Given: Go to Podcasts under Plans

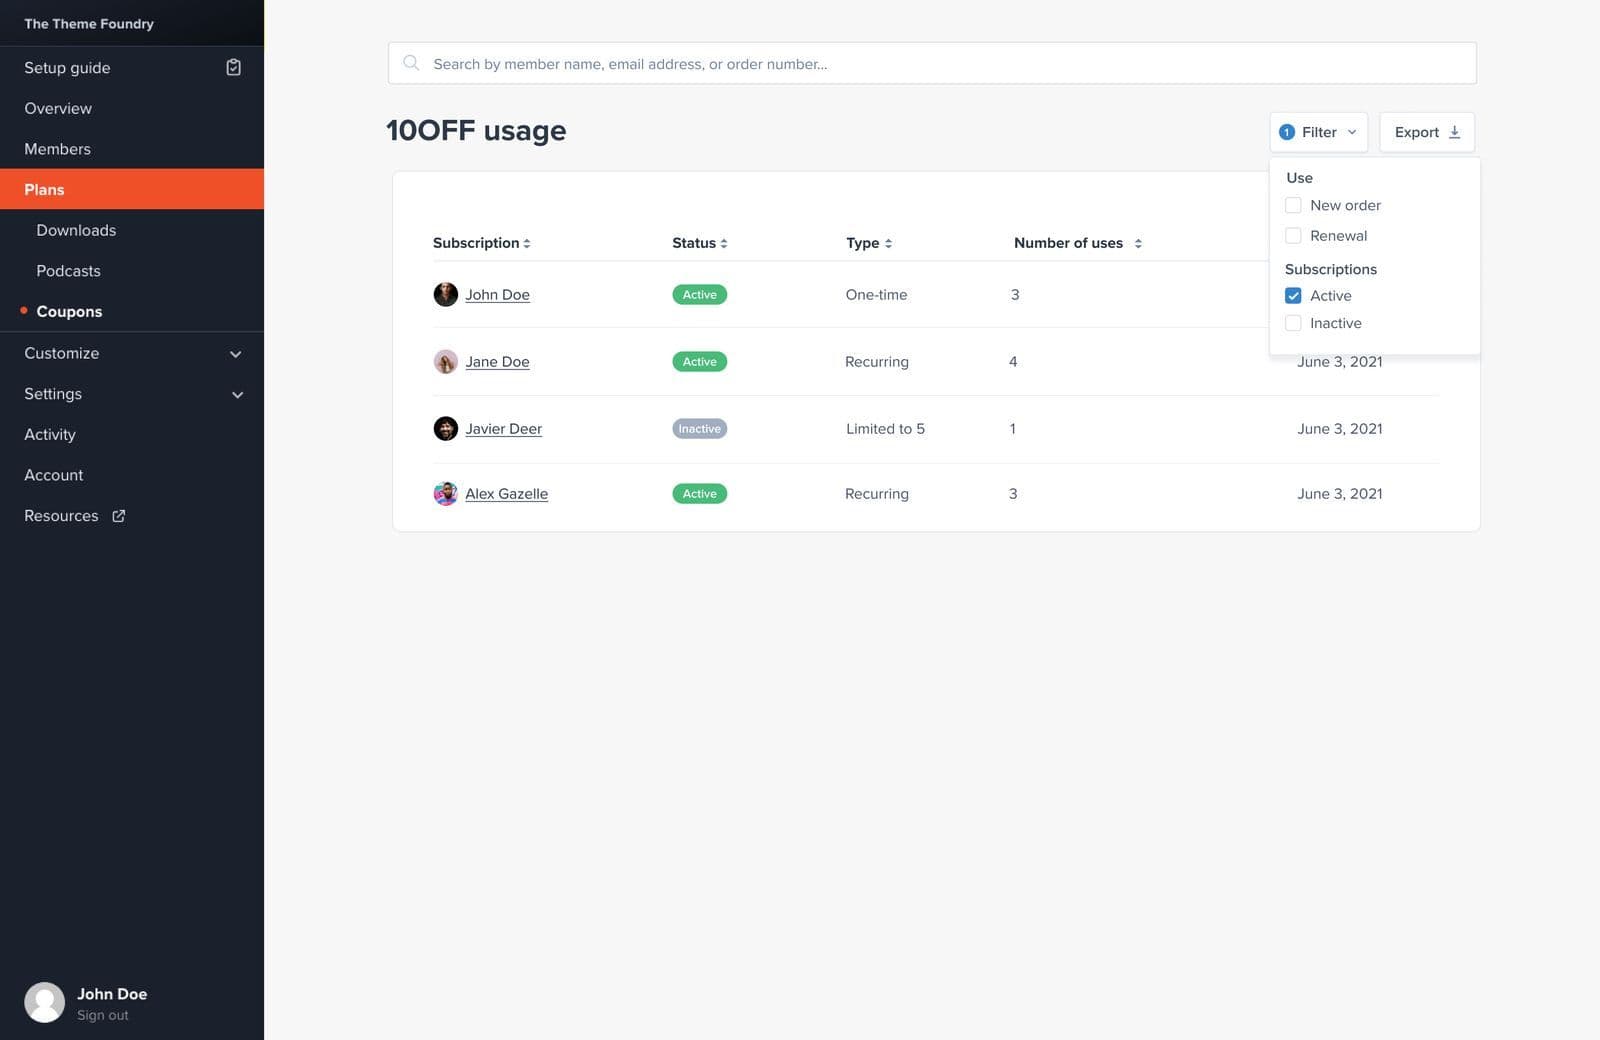Looking at the screenshot, I should click(68, 271).
